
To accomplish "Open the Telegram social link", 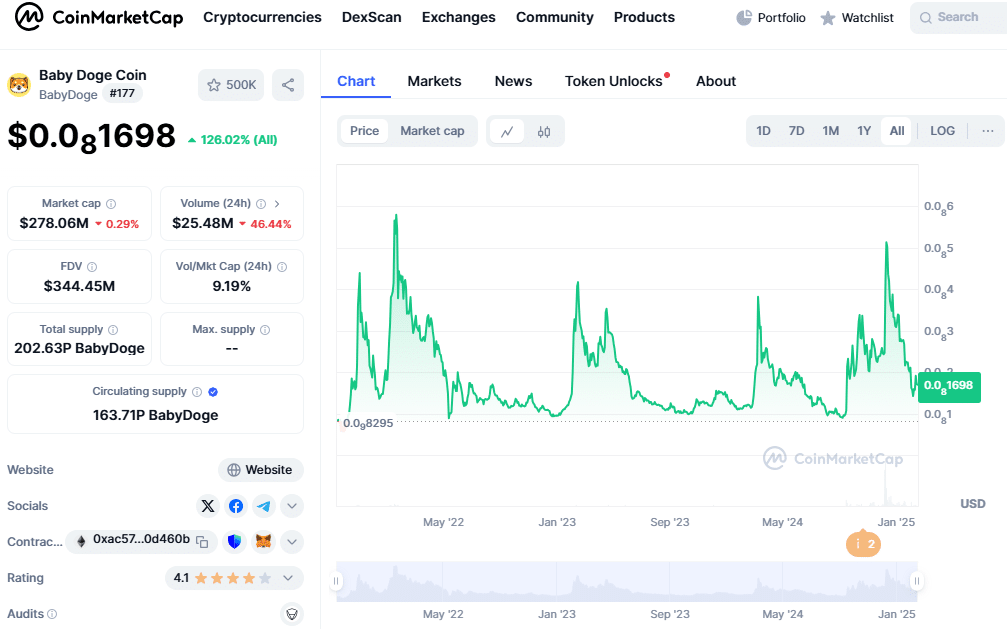I will coord(264,506).
